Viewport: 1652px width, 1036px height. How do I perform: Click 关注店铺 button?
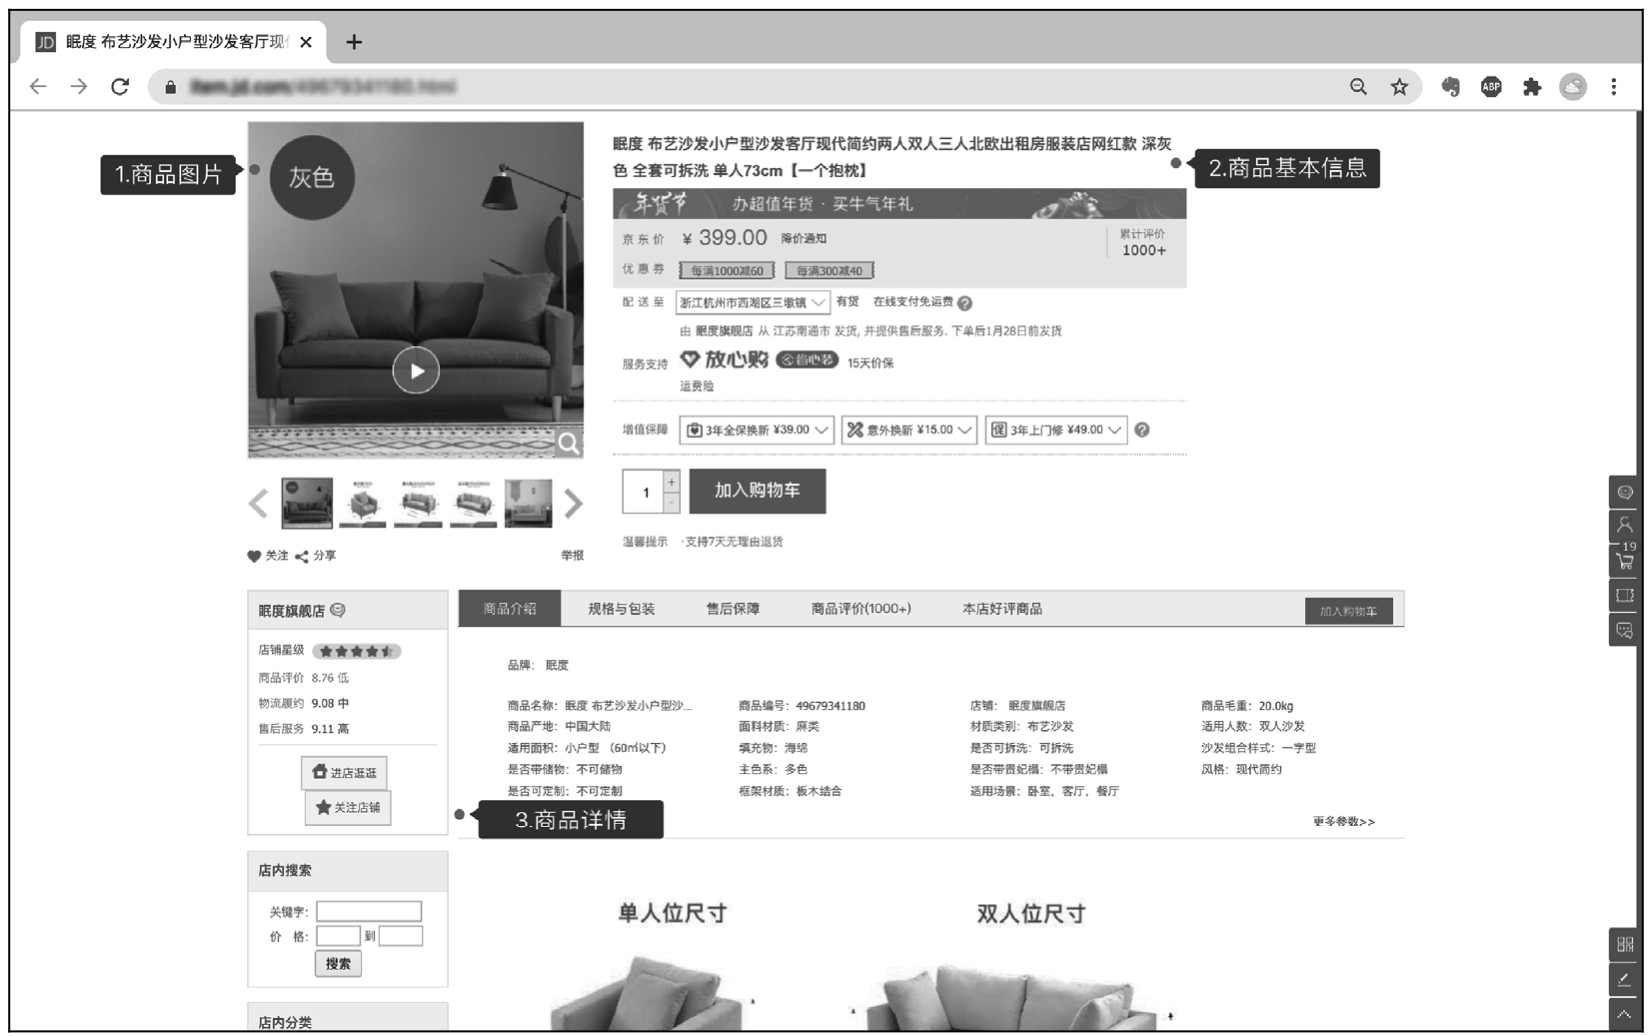[x=348, y=808]
